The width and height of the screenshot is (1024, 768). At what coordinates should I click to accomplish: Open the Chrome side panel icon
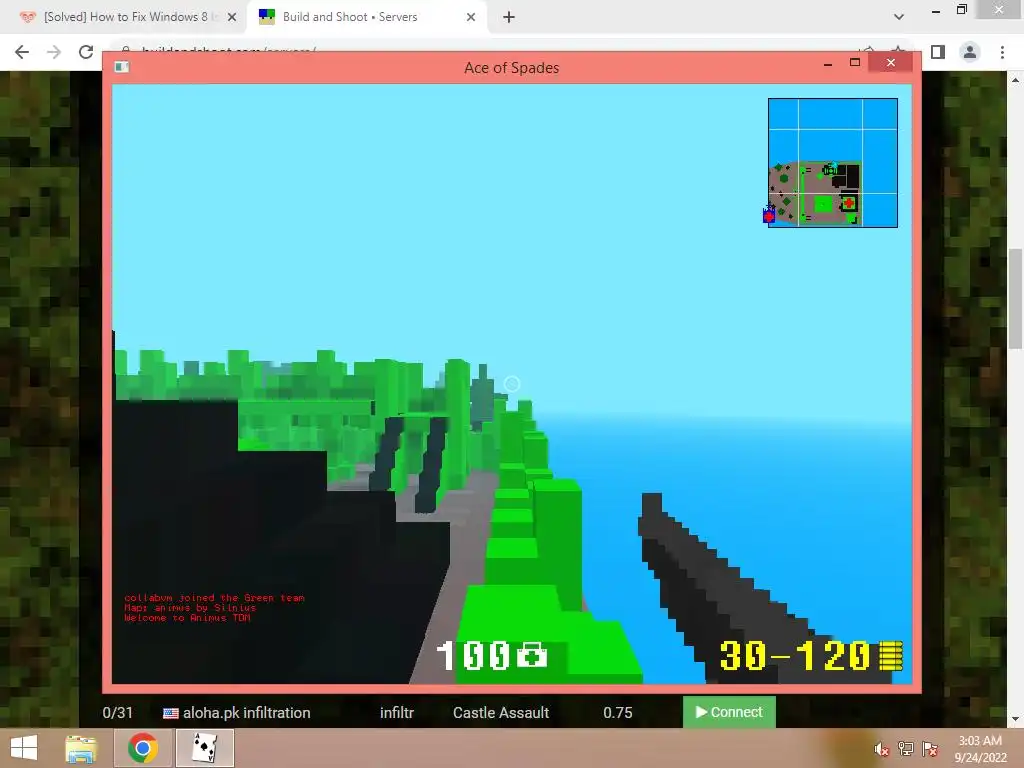[x=938, y=52]
